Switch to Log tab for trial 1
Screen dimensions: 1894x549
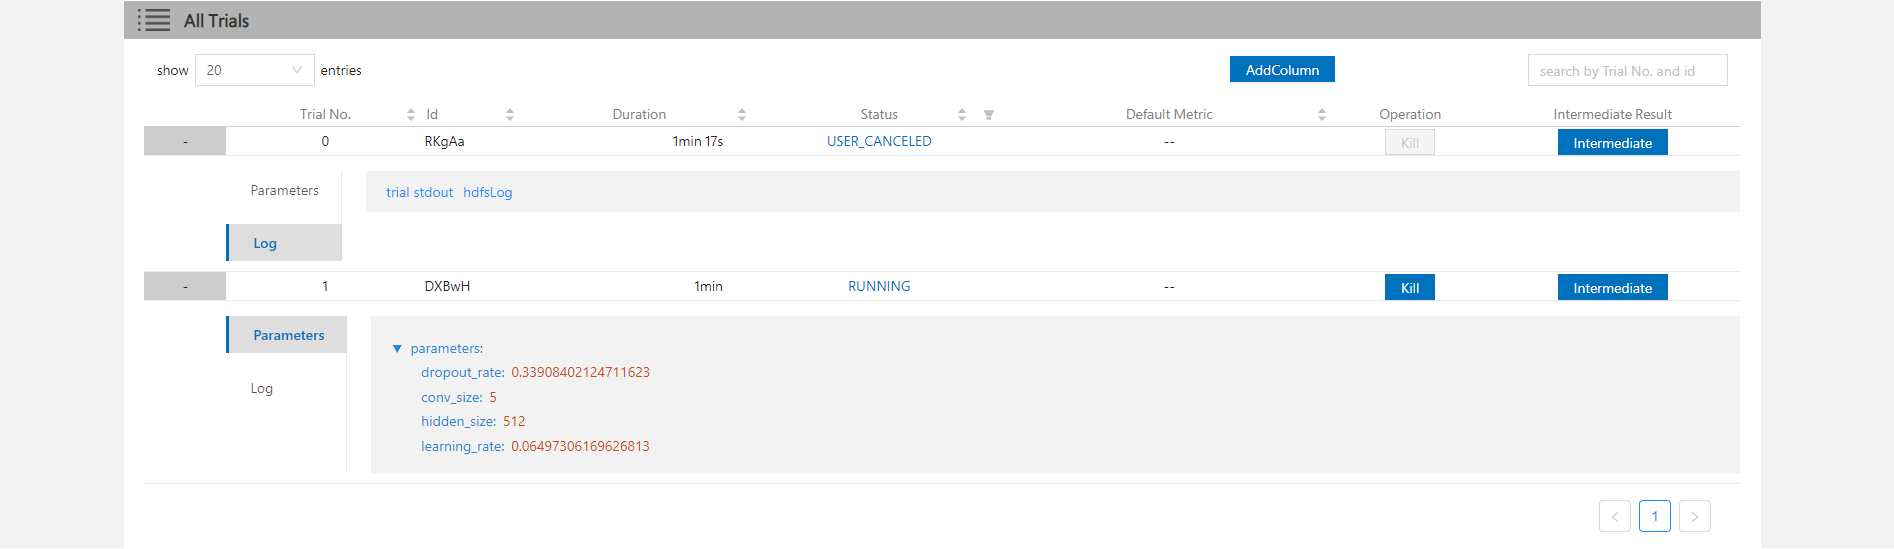pos(262,388)
